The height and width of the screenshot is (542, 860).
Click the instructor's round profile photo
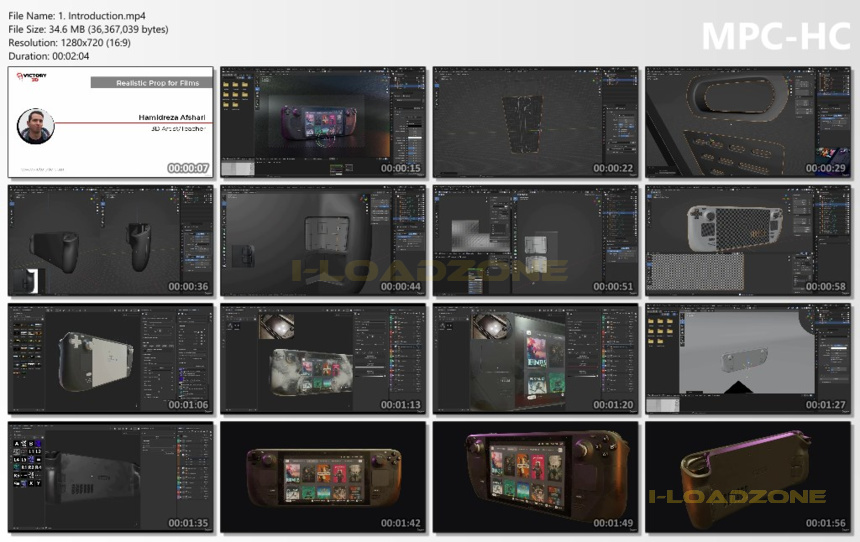(x=36, y=126)
